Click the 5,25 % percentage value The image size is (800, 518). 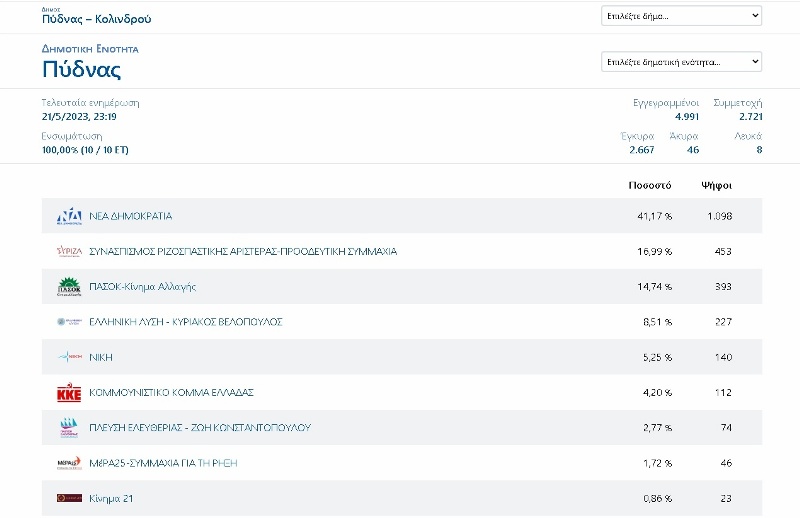[x=658, y=357]
